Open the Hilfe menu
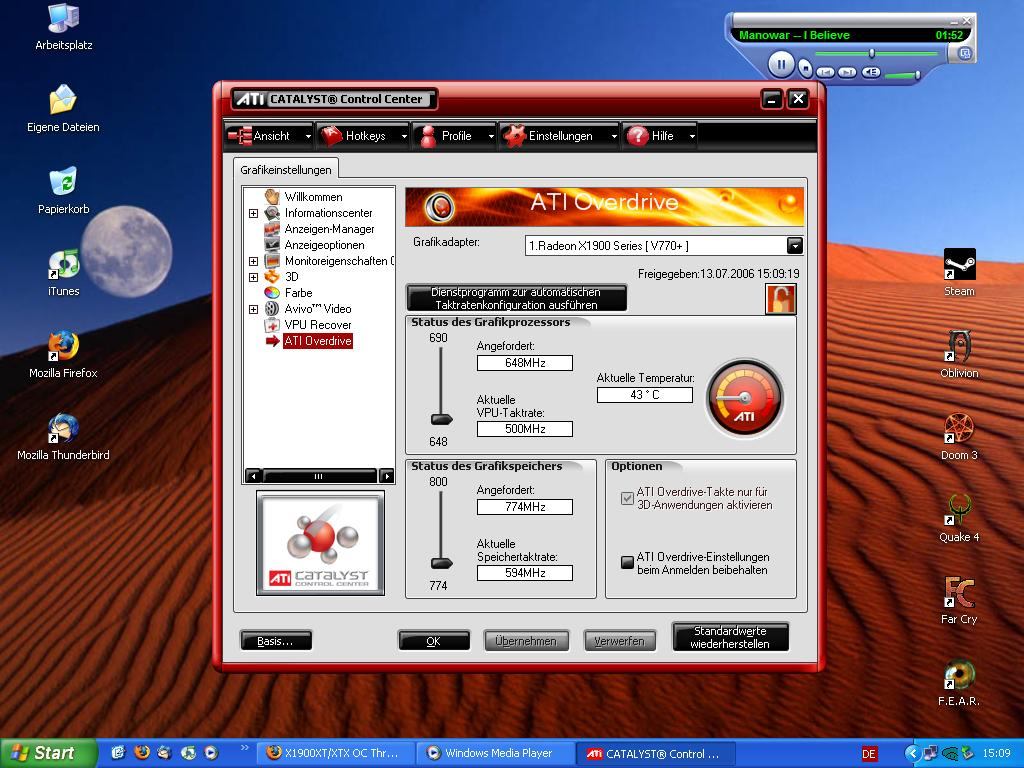 (660, 136)
